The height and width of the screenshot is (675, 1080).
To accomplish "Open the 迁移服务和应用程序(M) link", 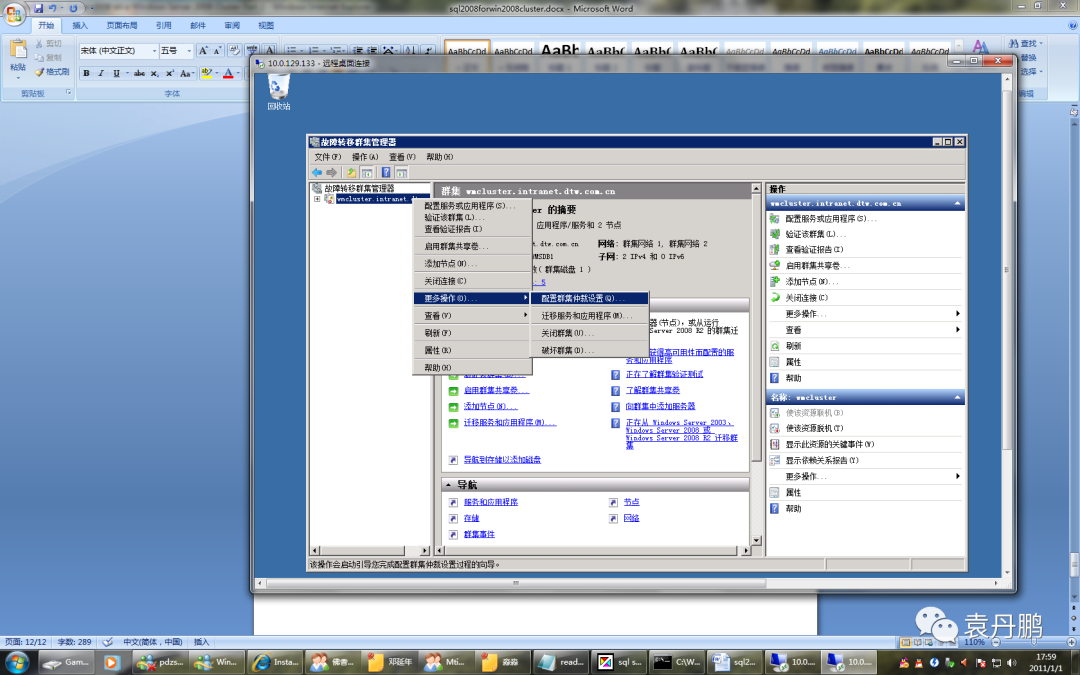I will pos(508,422).
